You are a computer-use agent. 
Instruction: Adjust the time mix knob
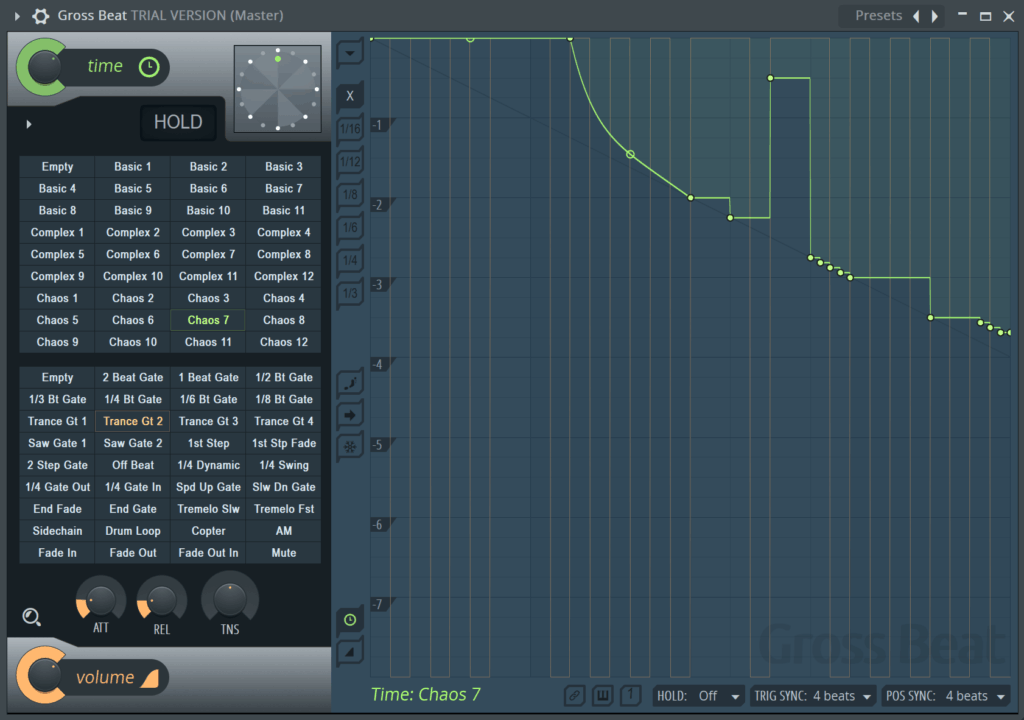tap(44, 67)
